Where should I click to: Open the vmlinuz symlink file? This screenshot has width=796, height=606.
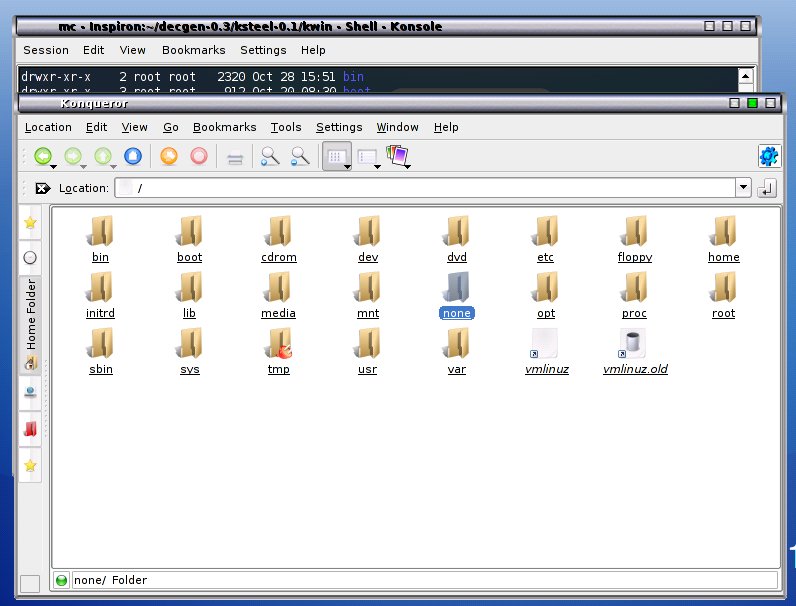tap(546, 351)
